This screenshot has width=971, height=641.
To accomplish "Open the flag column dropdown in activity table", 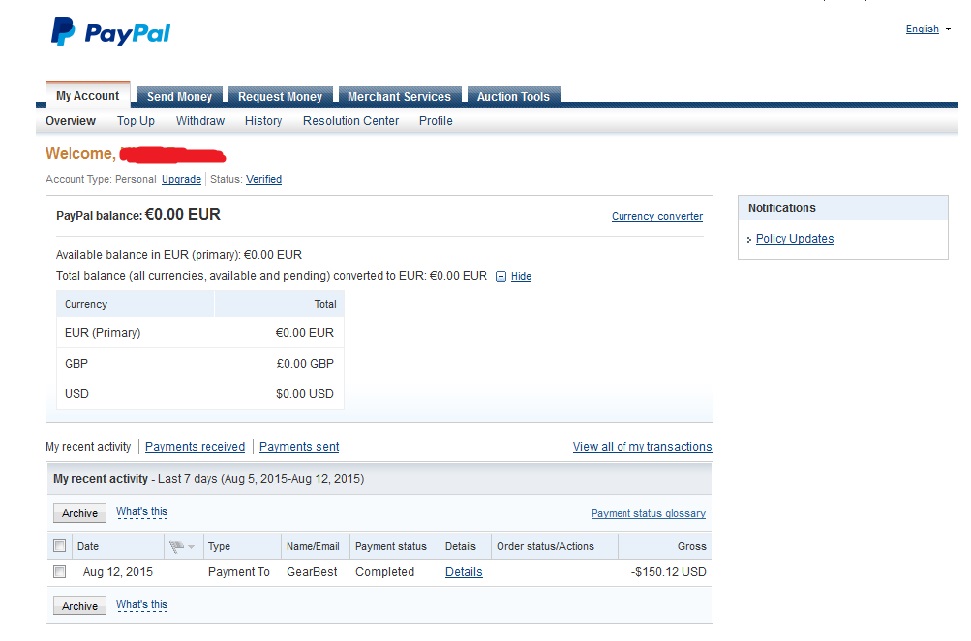I will coord(191,546).
